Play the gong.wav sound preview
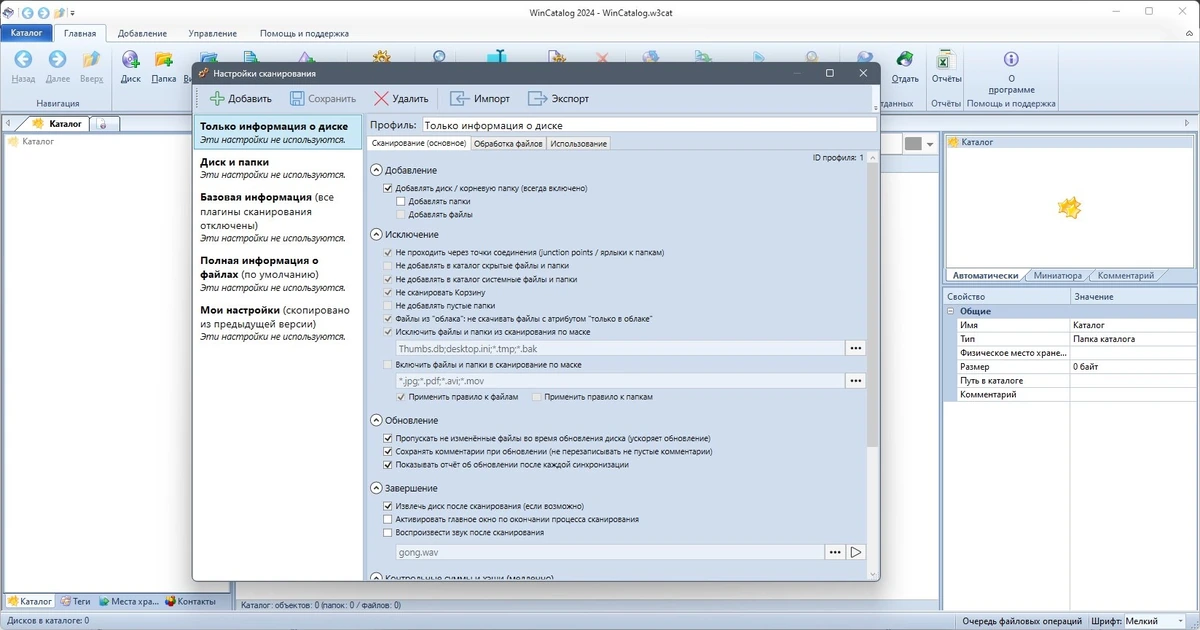The image size is (1200, 630). (856, 552)
